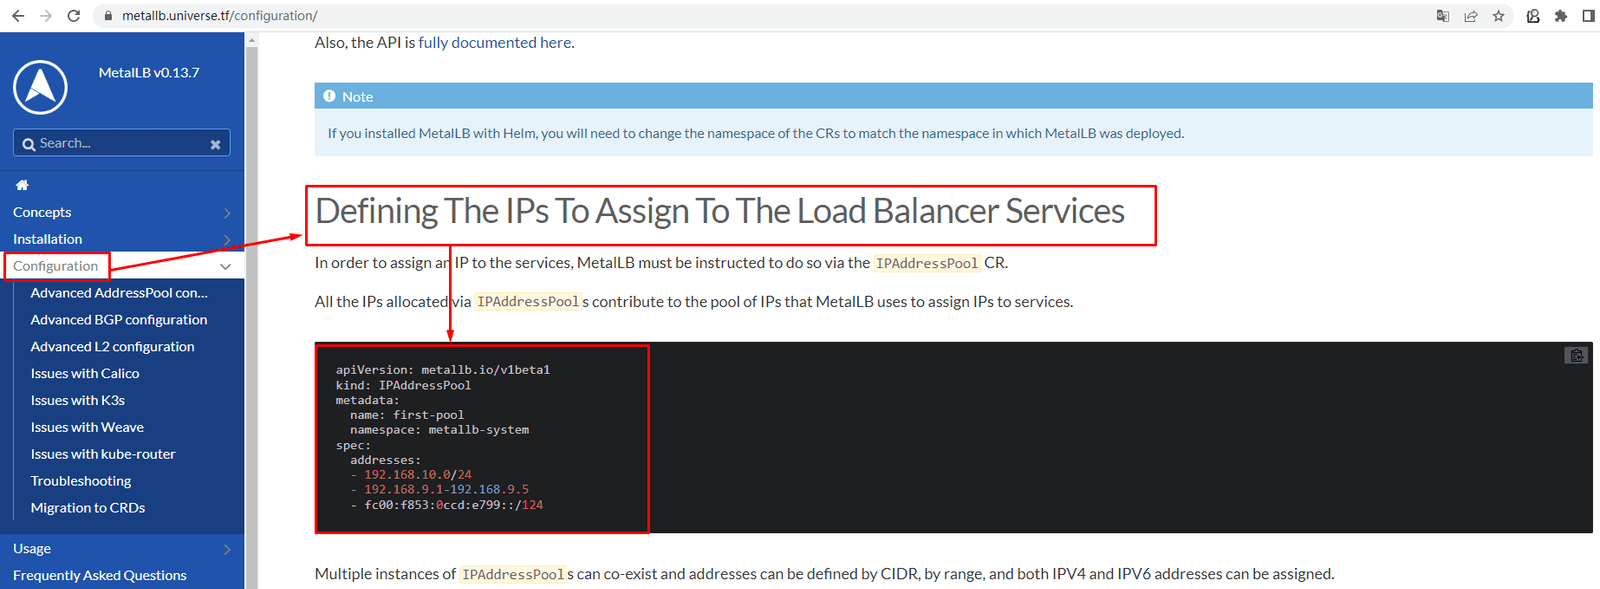This screenshot has height=589, width=1600.
Task: Select the Configuration menu item
Action: pos(56,266)
